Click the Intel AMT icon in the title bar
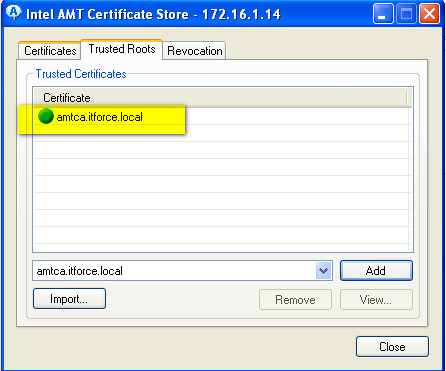Image resolution: width=446 pixels, height=371 pixels. pos(13,13)
